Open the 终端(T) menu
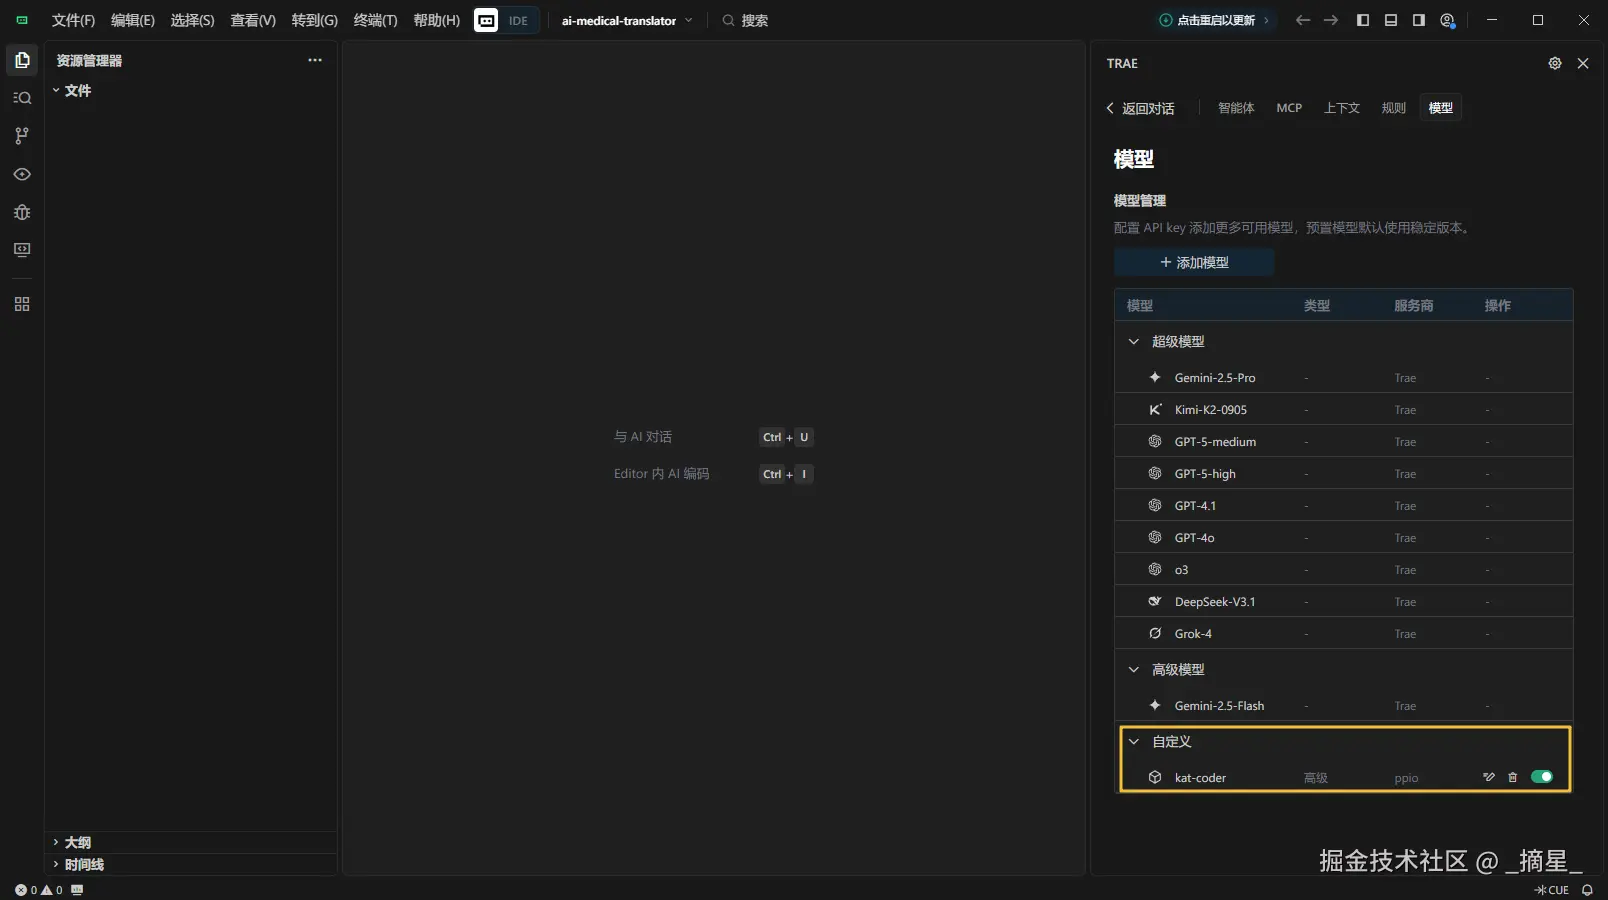This screenshot has width=1608, height=900. tap(375, 20)
